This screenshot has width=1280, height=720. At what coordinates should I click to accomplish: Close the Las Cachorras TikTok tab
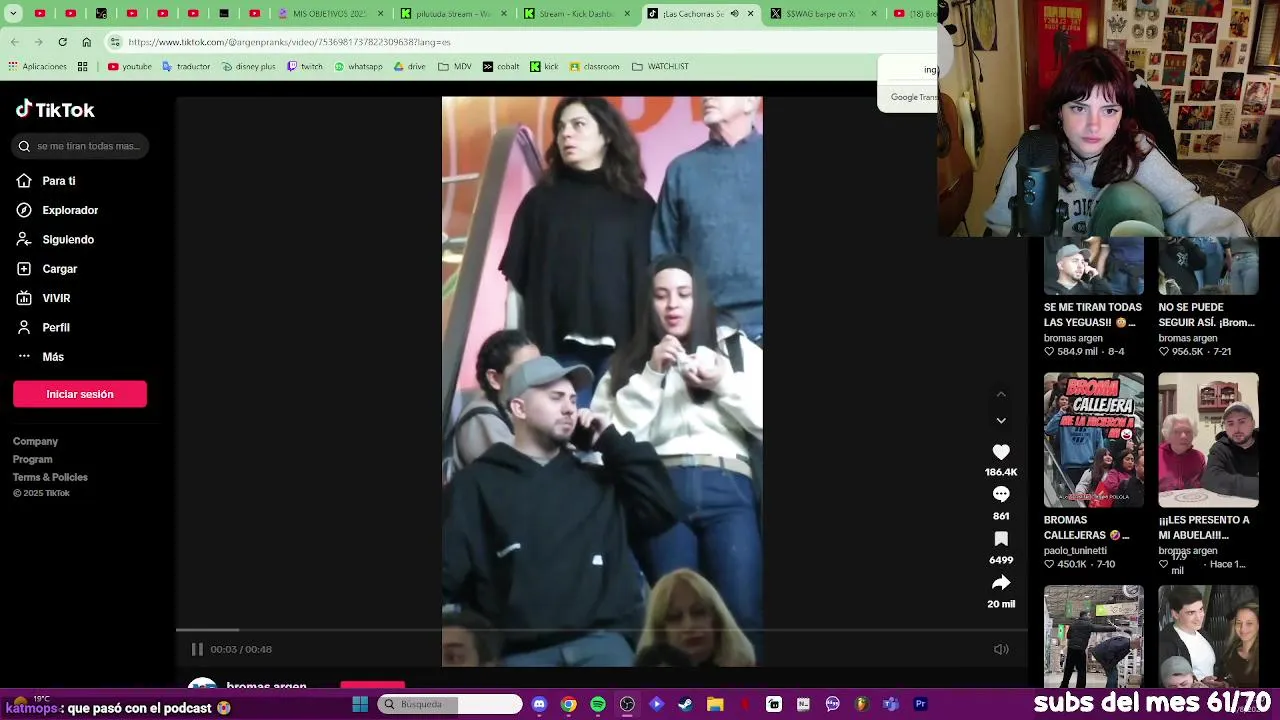749,14
